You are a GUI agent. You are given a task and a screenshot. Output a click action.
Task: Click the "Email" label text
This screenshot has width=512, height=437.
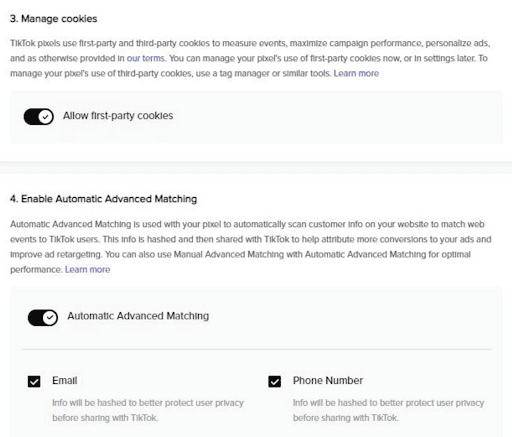[x=65, y=381]
